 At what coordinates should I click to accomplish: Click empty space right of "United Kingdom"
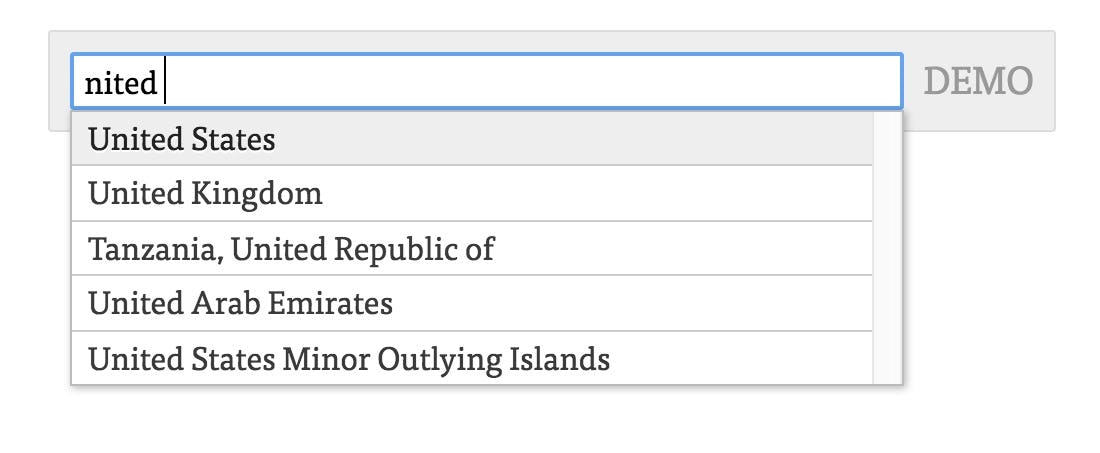pos(600,193)
